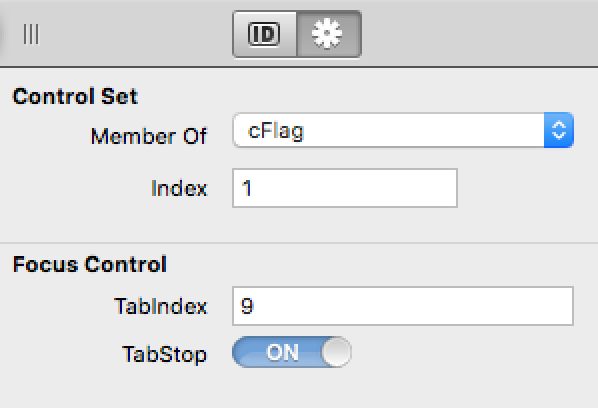Focus the TabIndex field showing 9
The height and width of the screenshot is (408, 598).
[x=403, y=306]
